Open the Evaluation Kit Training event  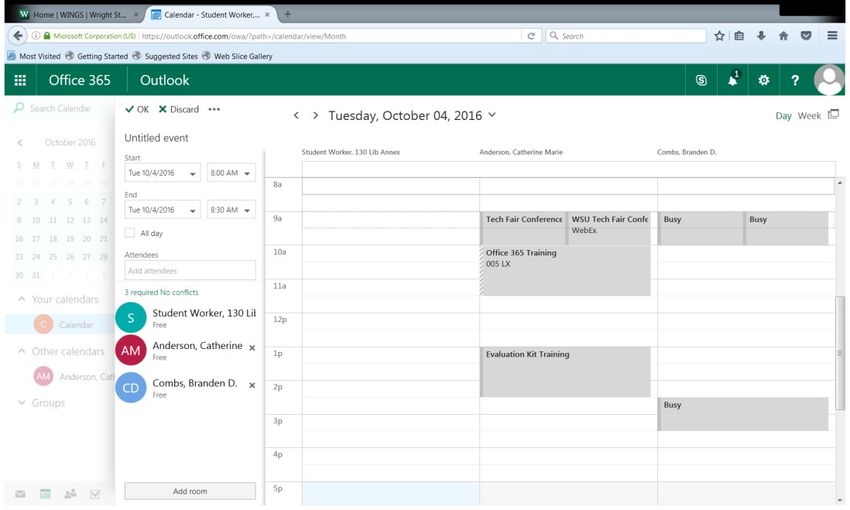click(565, 372)
